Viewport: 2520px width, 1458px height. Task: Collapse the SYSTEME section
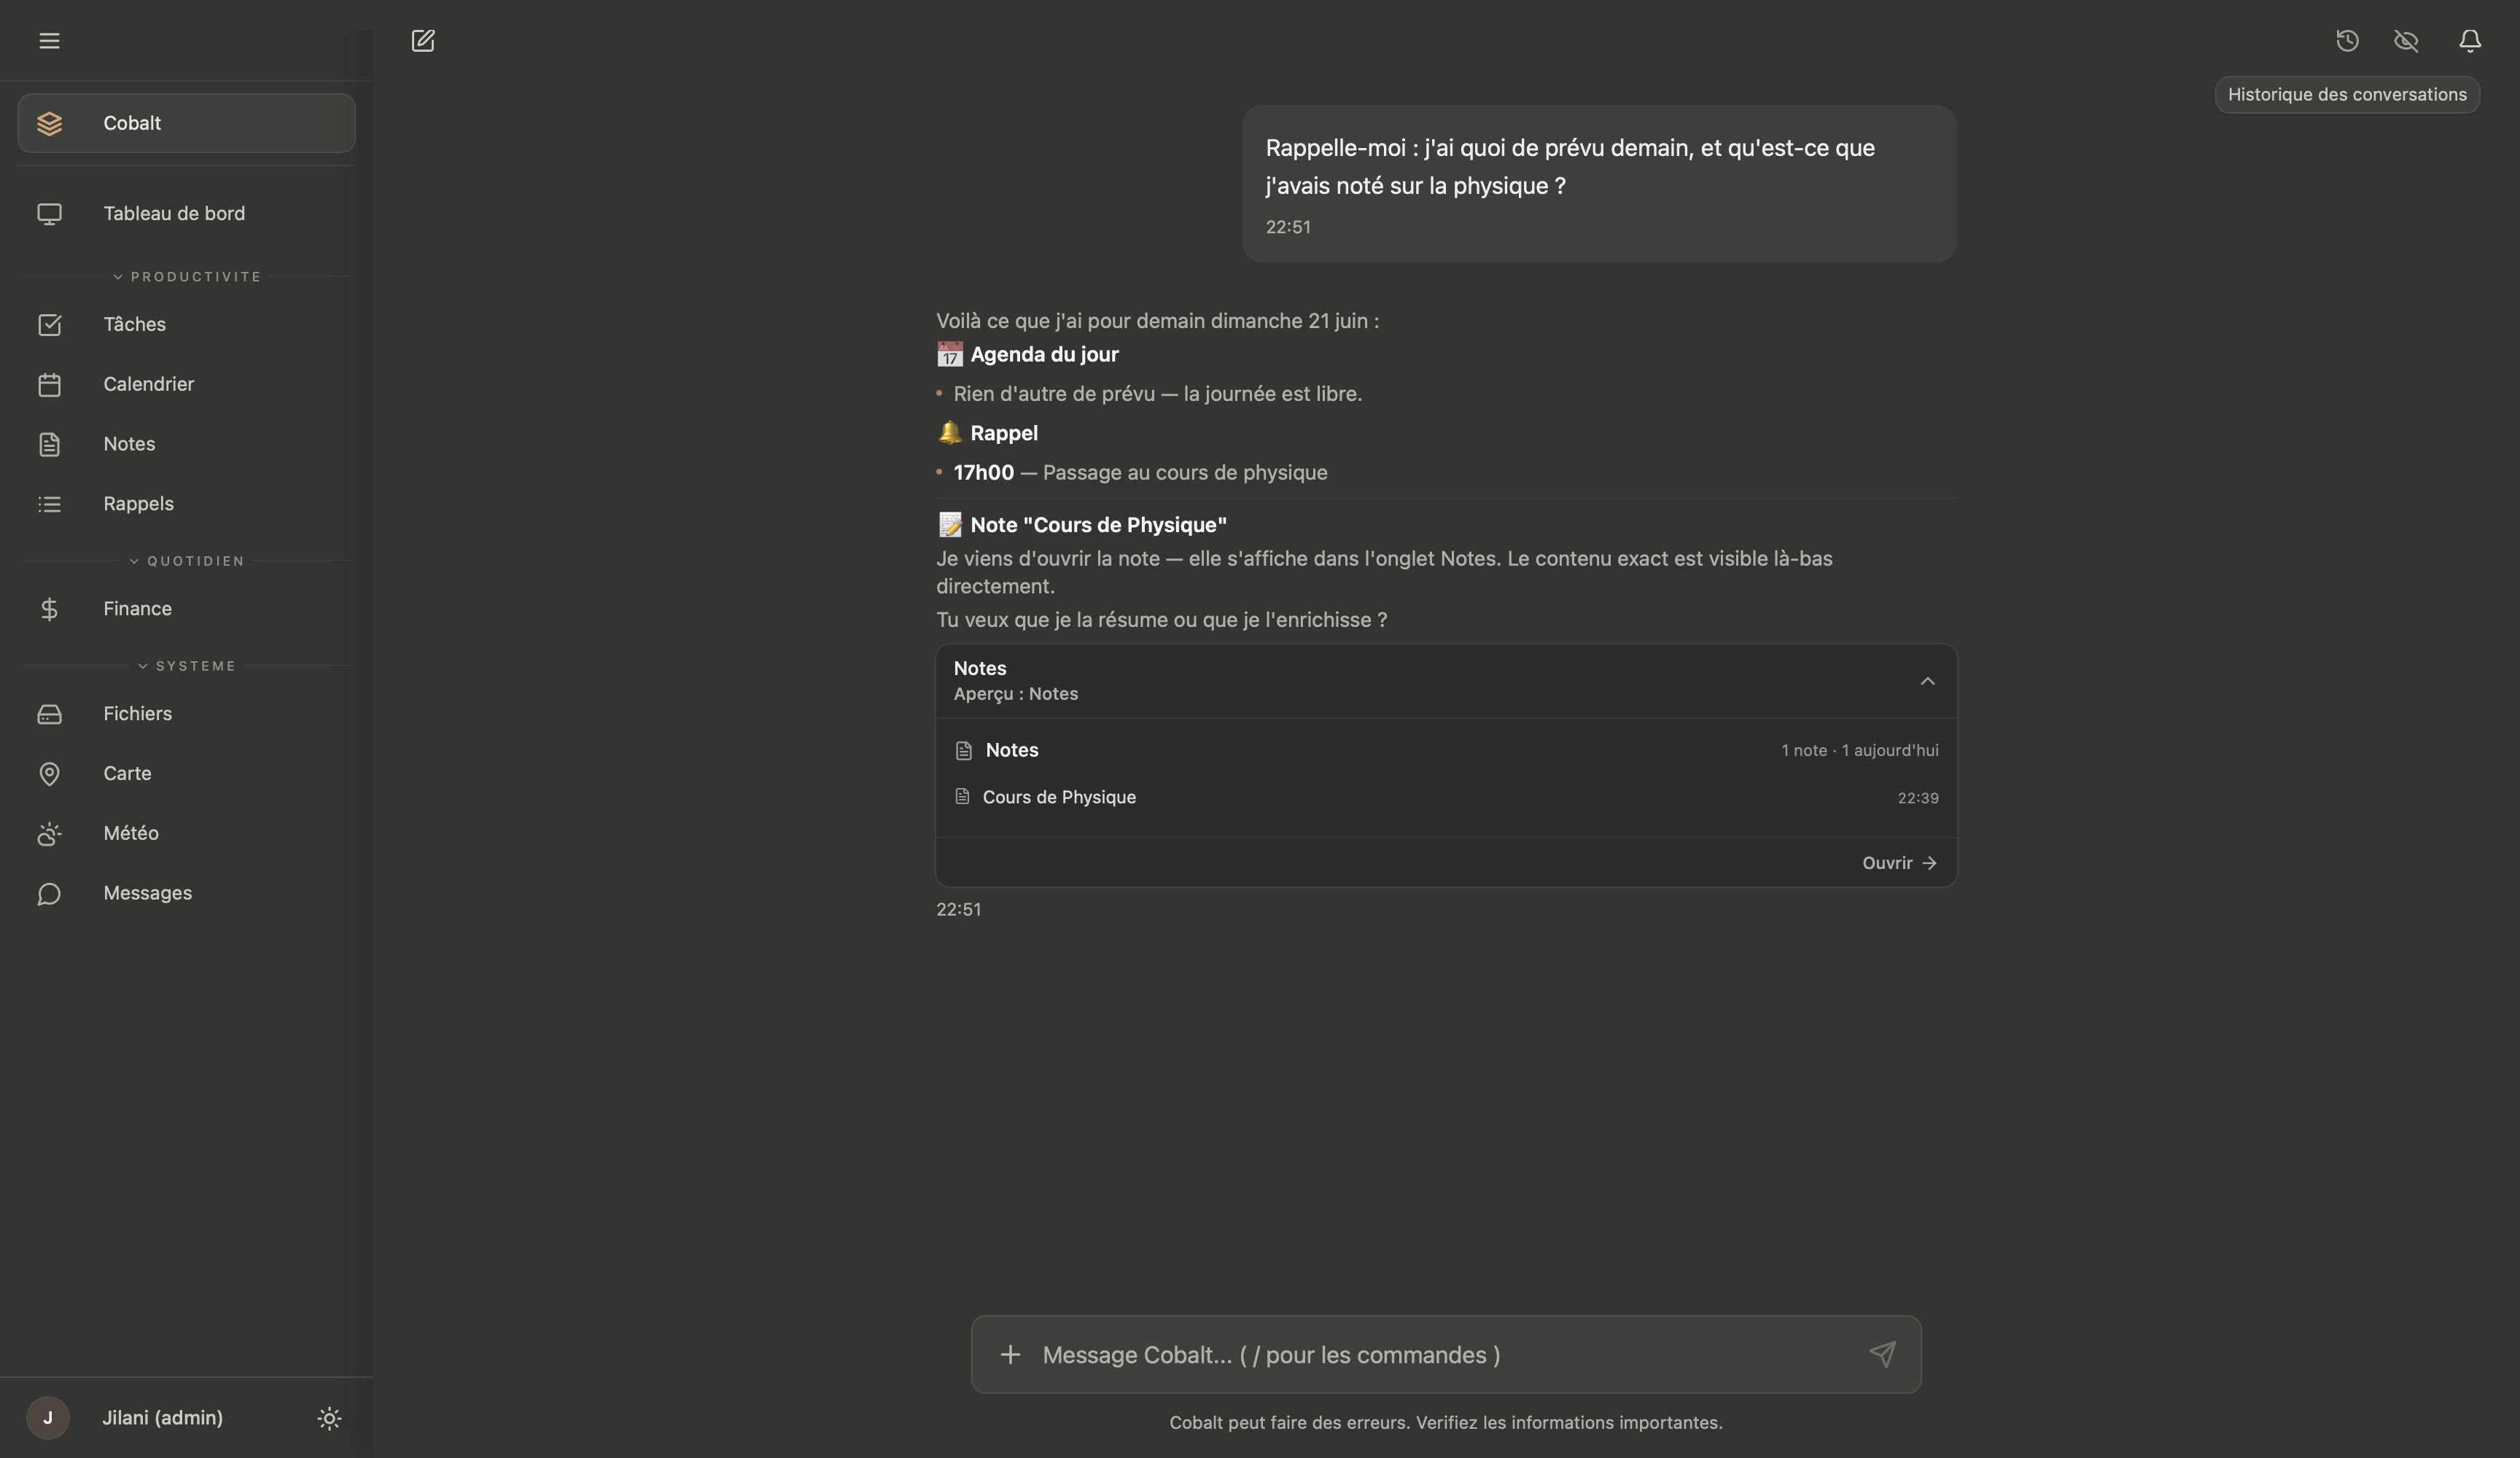[187, 666]
